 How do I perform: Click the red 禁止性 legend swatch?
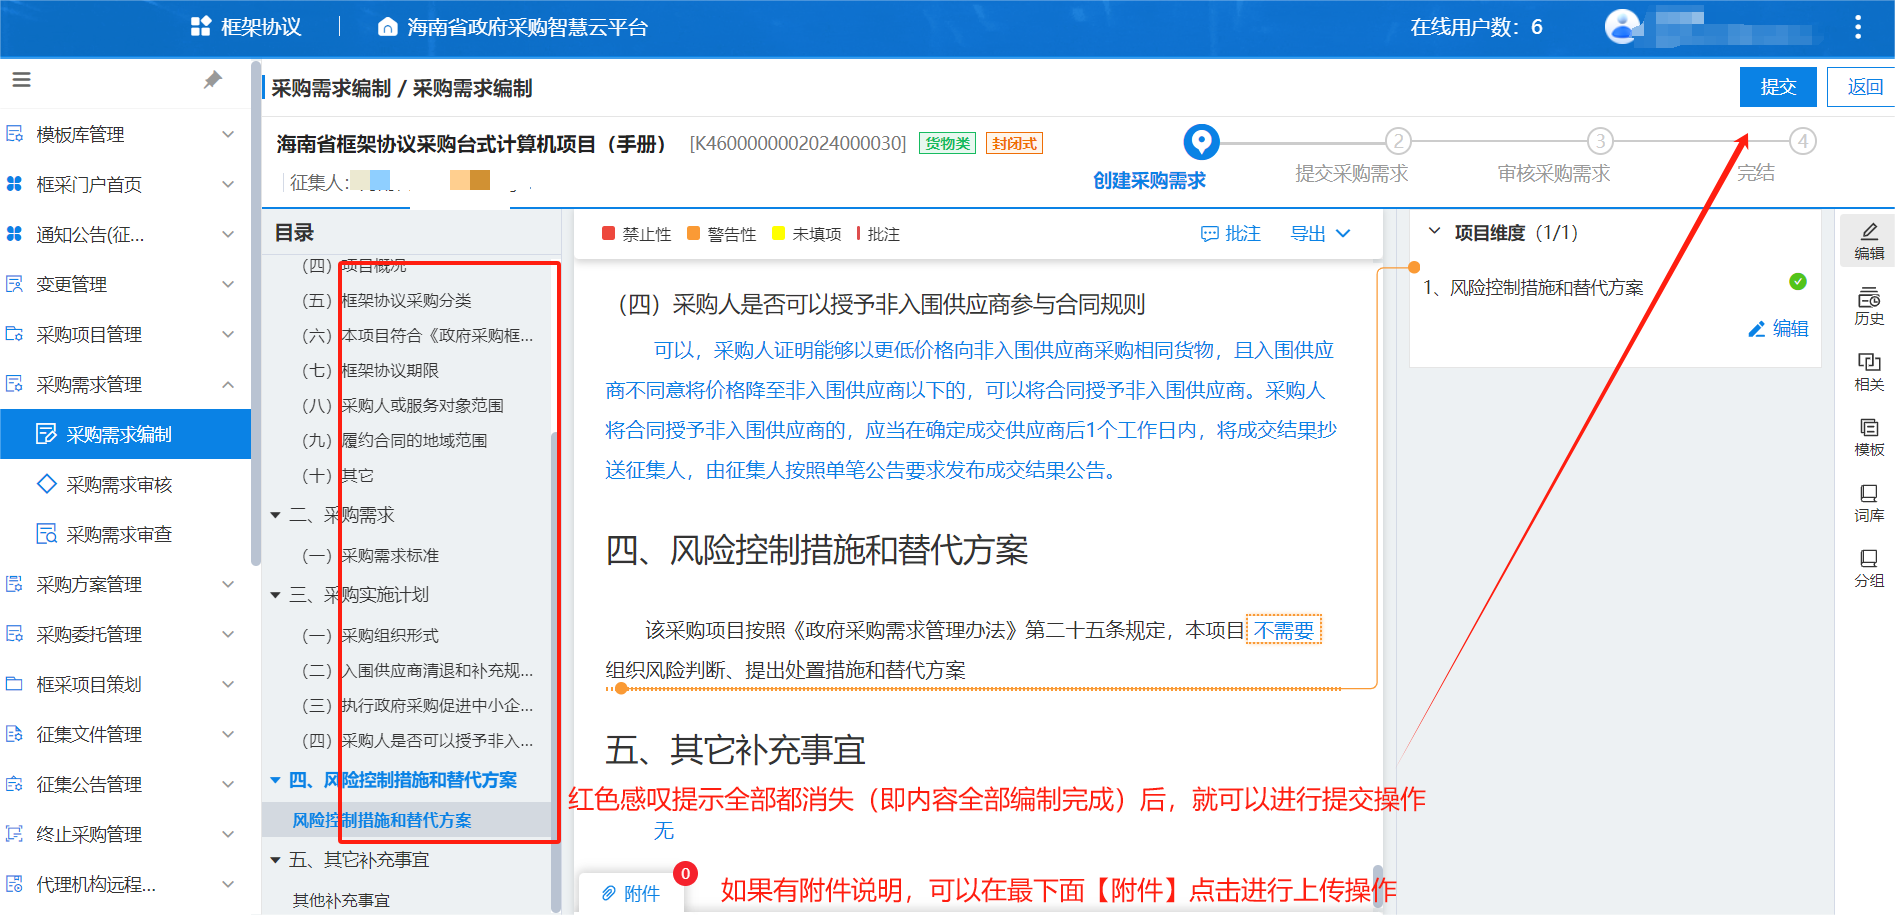point(608,233)
